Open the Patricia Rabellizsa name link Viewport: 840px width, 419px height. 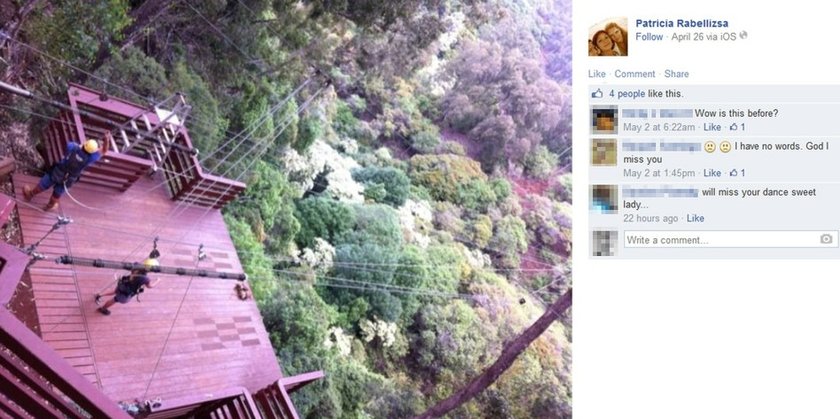(681, 24)
